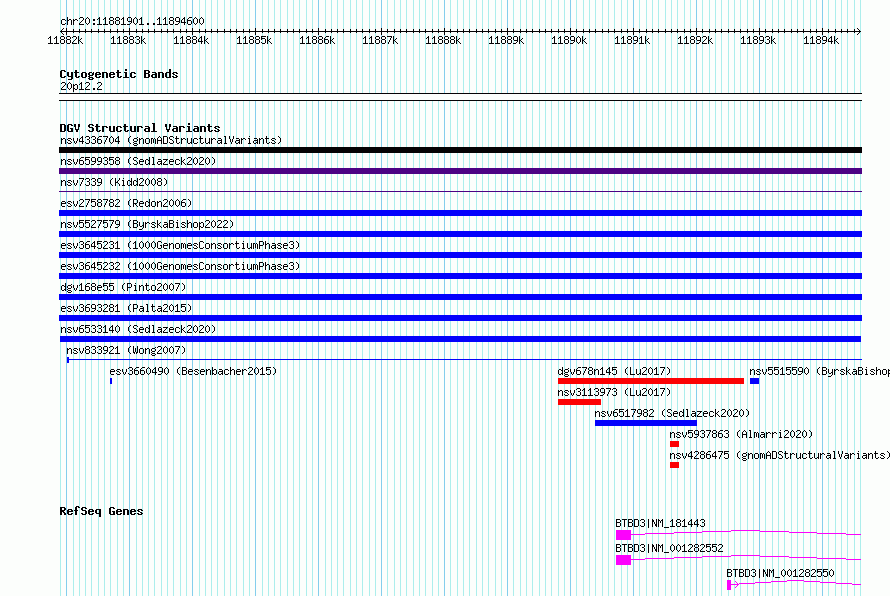Click the 11888k position on ruler
This screenshot has width=890, height=596.
[x=443, y=40]
